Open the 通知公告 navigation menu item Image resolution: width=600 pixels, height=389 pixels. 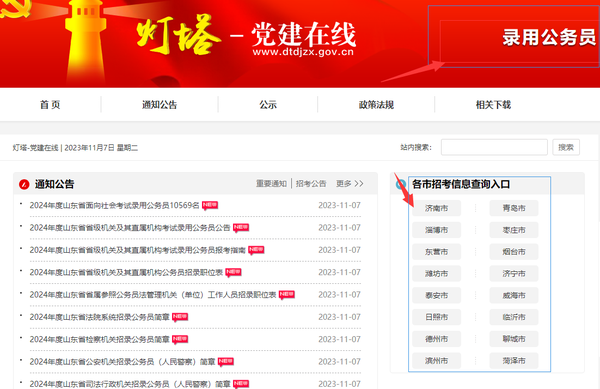(160, 105)
